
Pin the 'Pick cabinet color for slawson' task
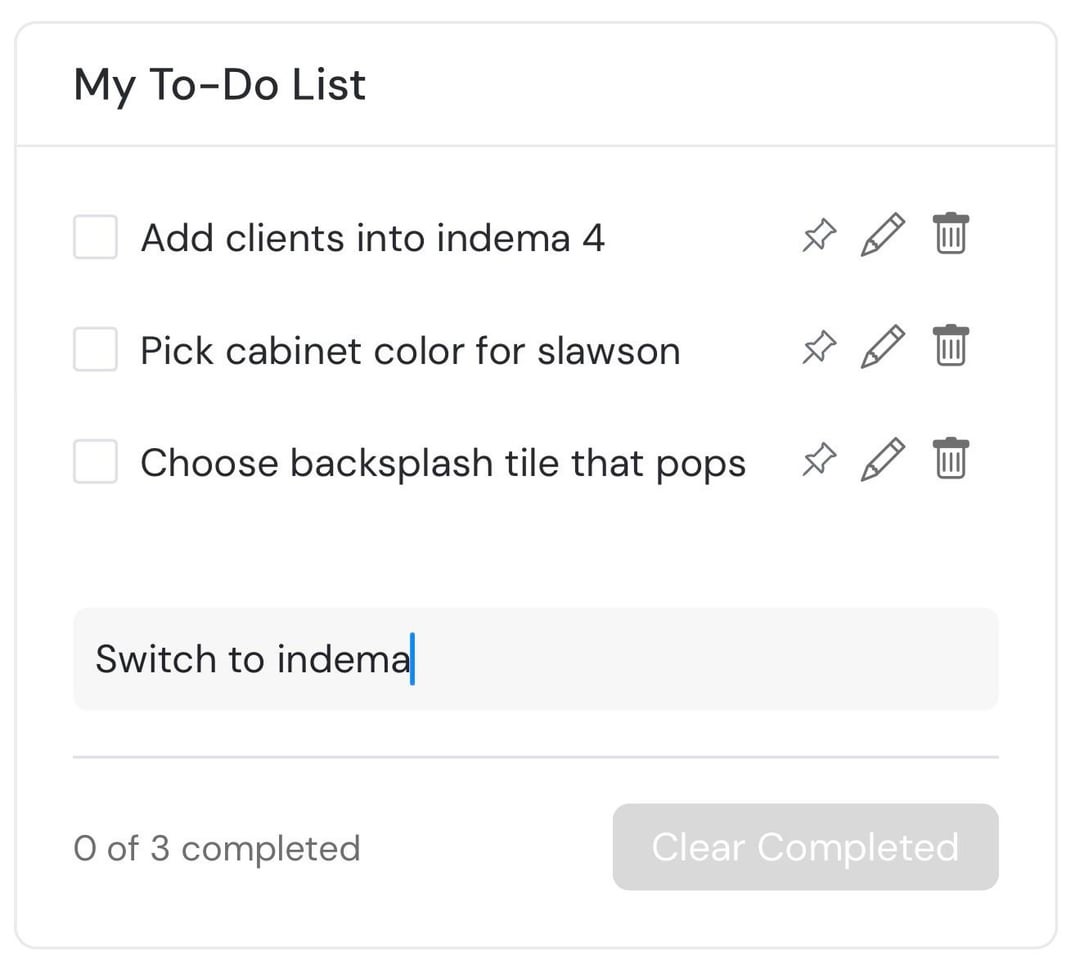click(x=819, y=348)
